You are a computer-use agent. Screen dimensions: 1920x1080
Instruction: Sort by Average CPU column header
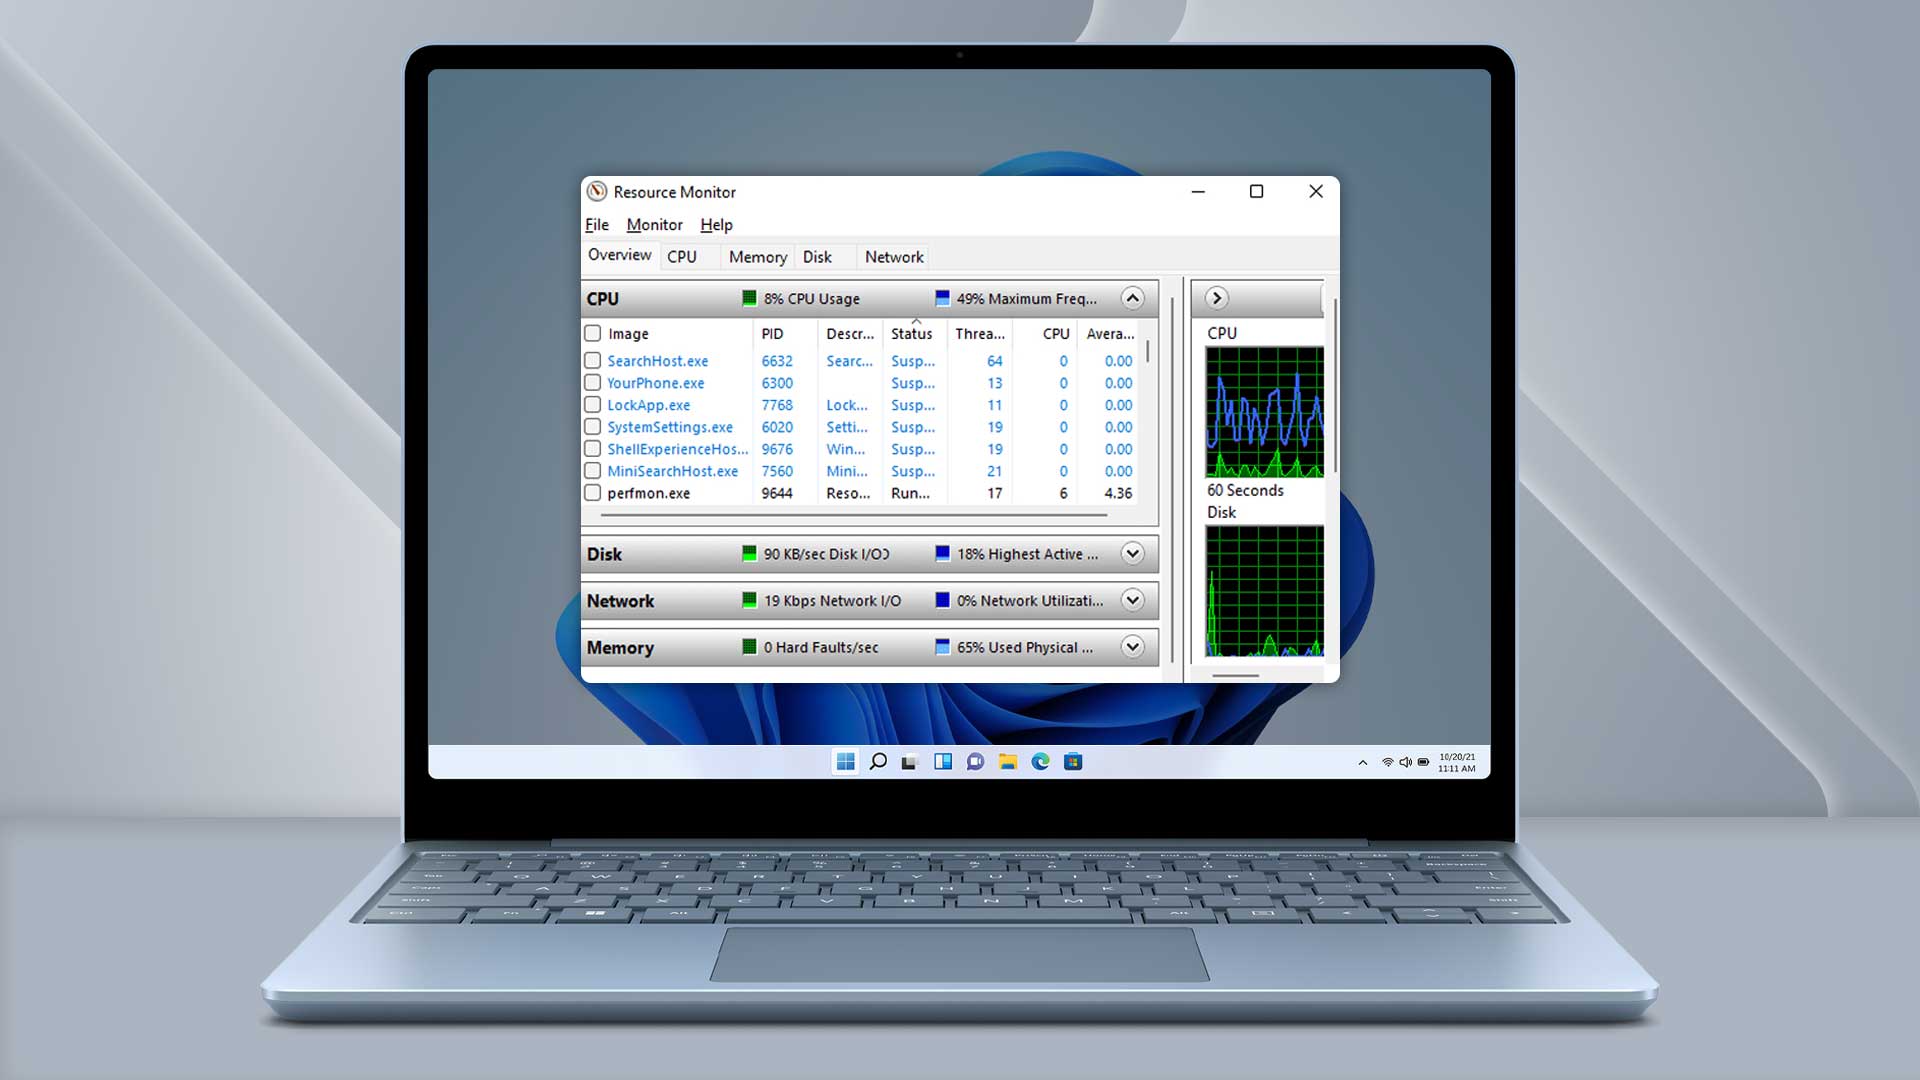coord(1108,333)
